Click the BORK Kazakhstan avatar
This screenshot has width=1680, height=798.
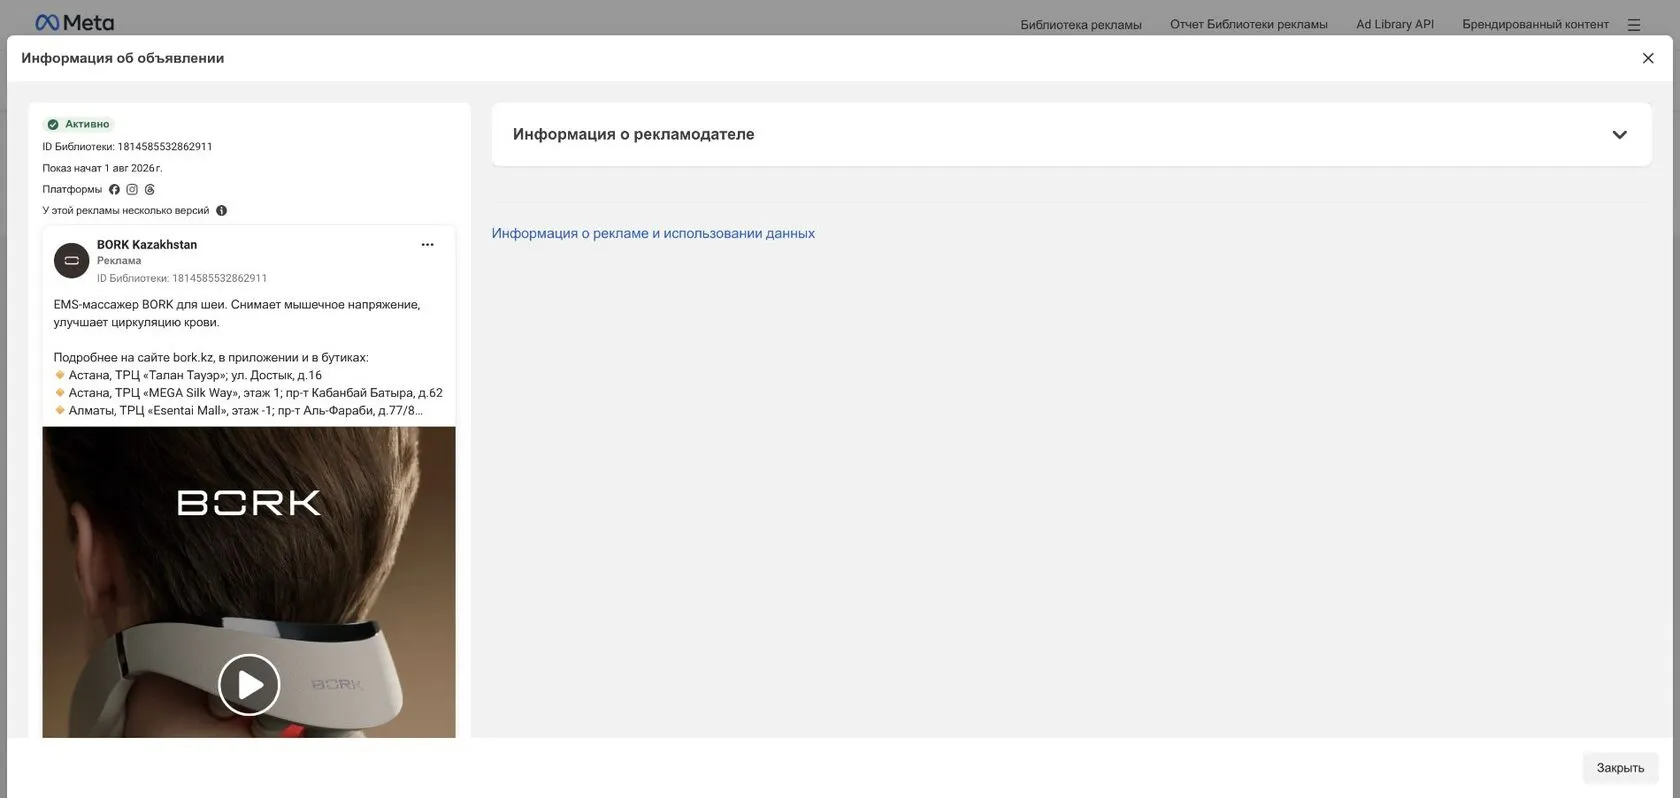pos(71,261)
